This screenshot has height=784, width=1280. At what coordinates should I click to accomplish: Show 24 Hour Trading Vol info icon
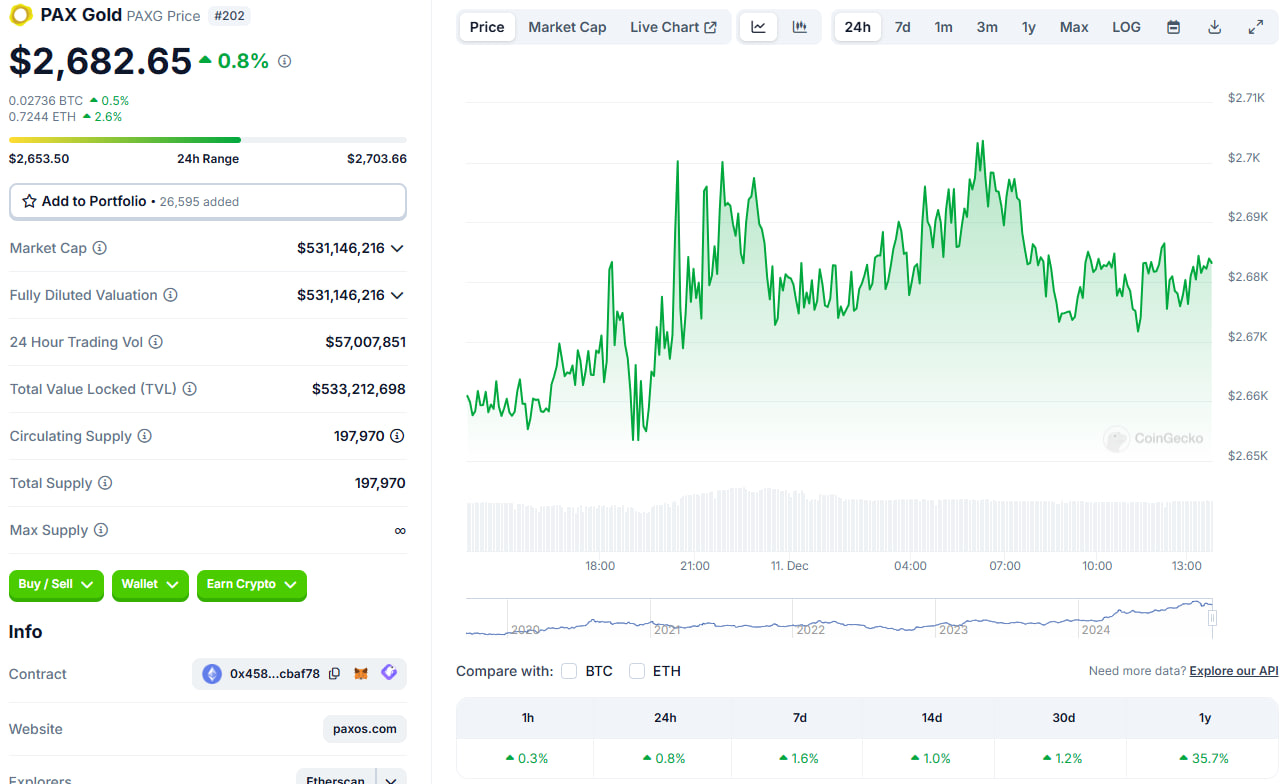155,342
